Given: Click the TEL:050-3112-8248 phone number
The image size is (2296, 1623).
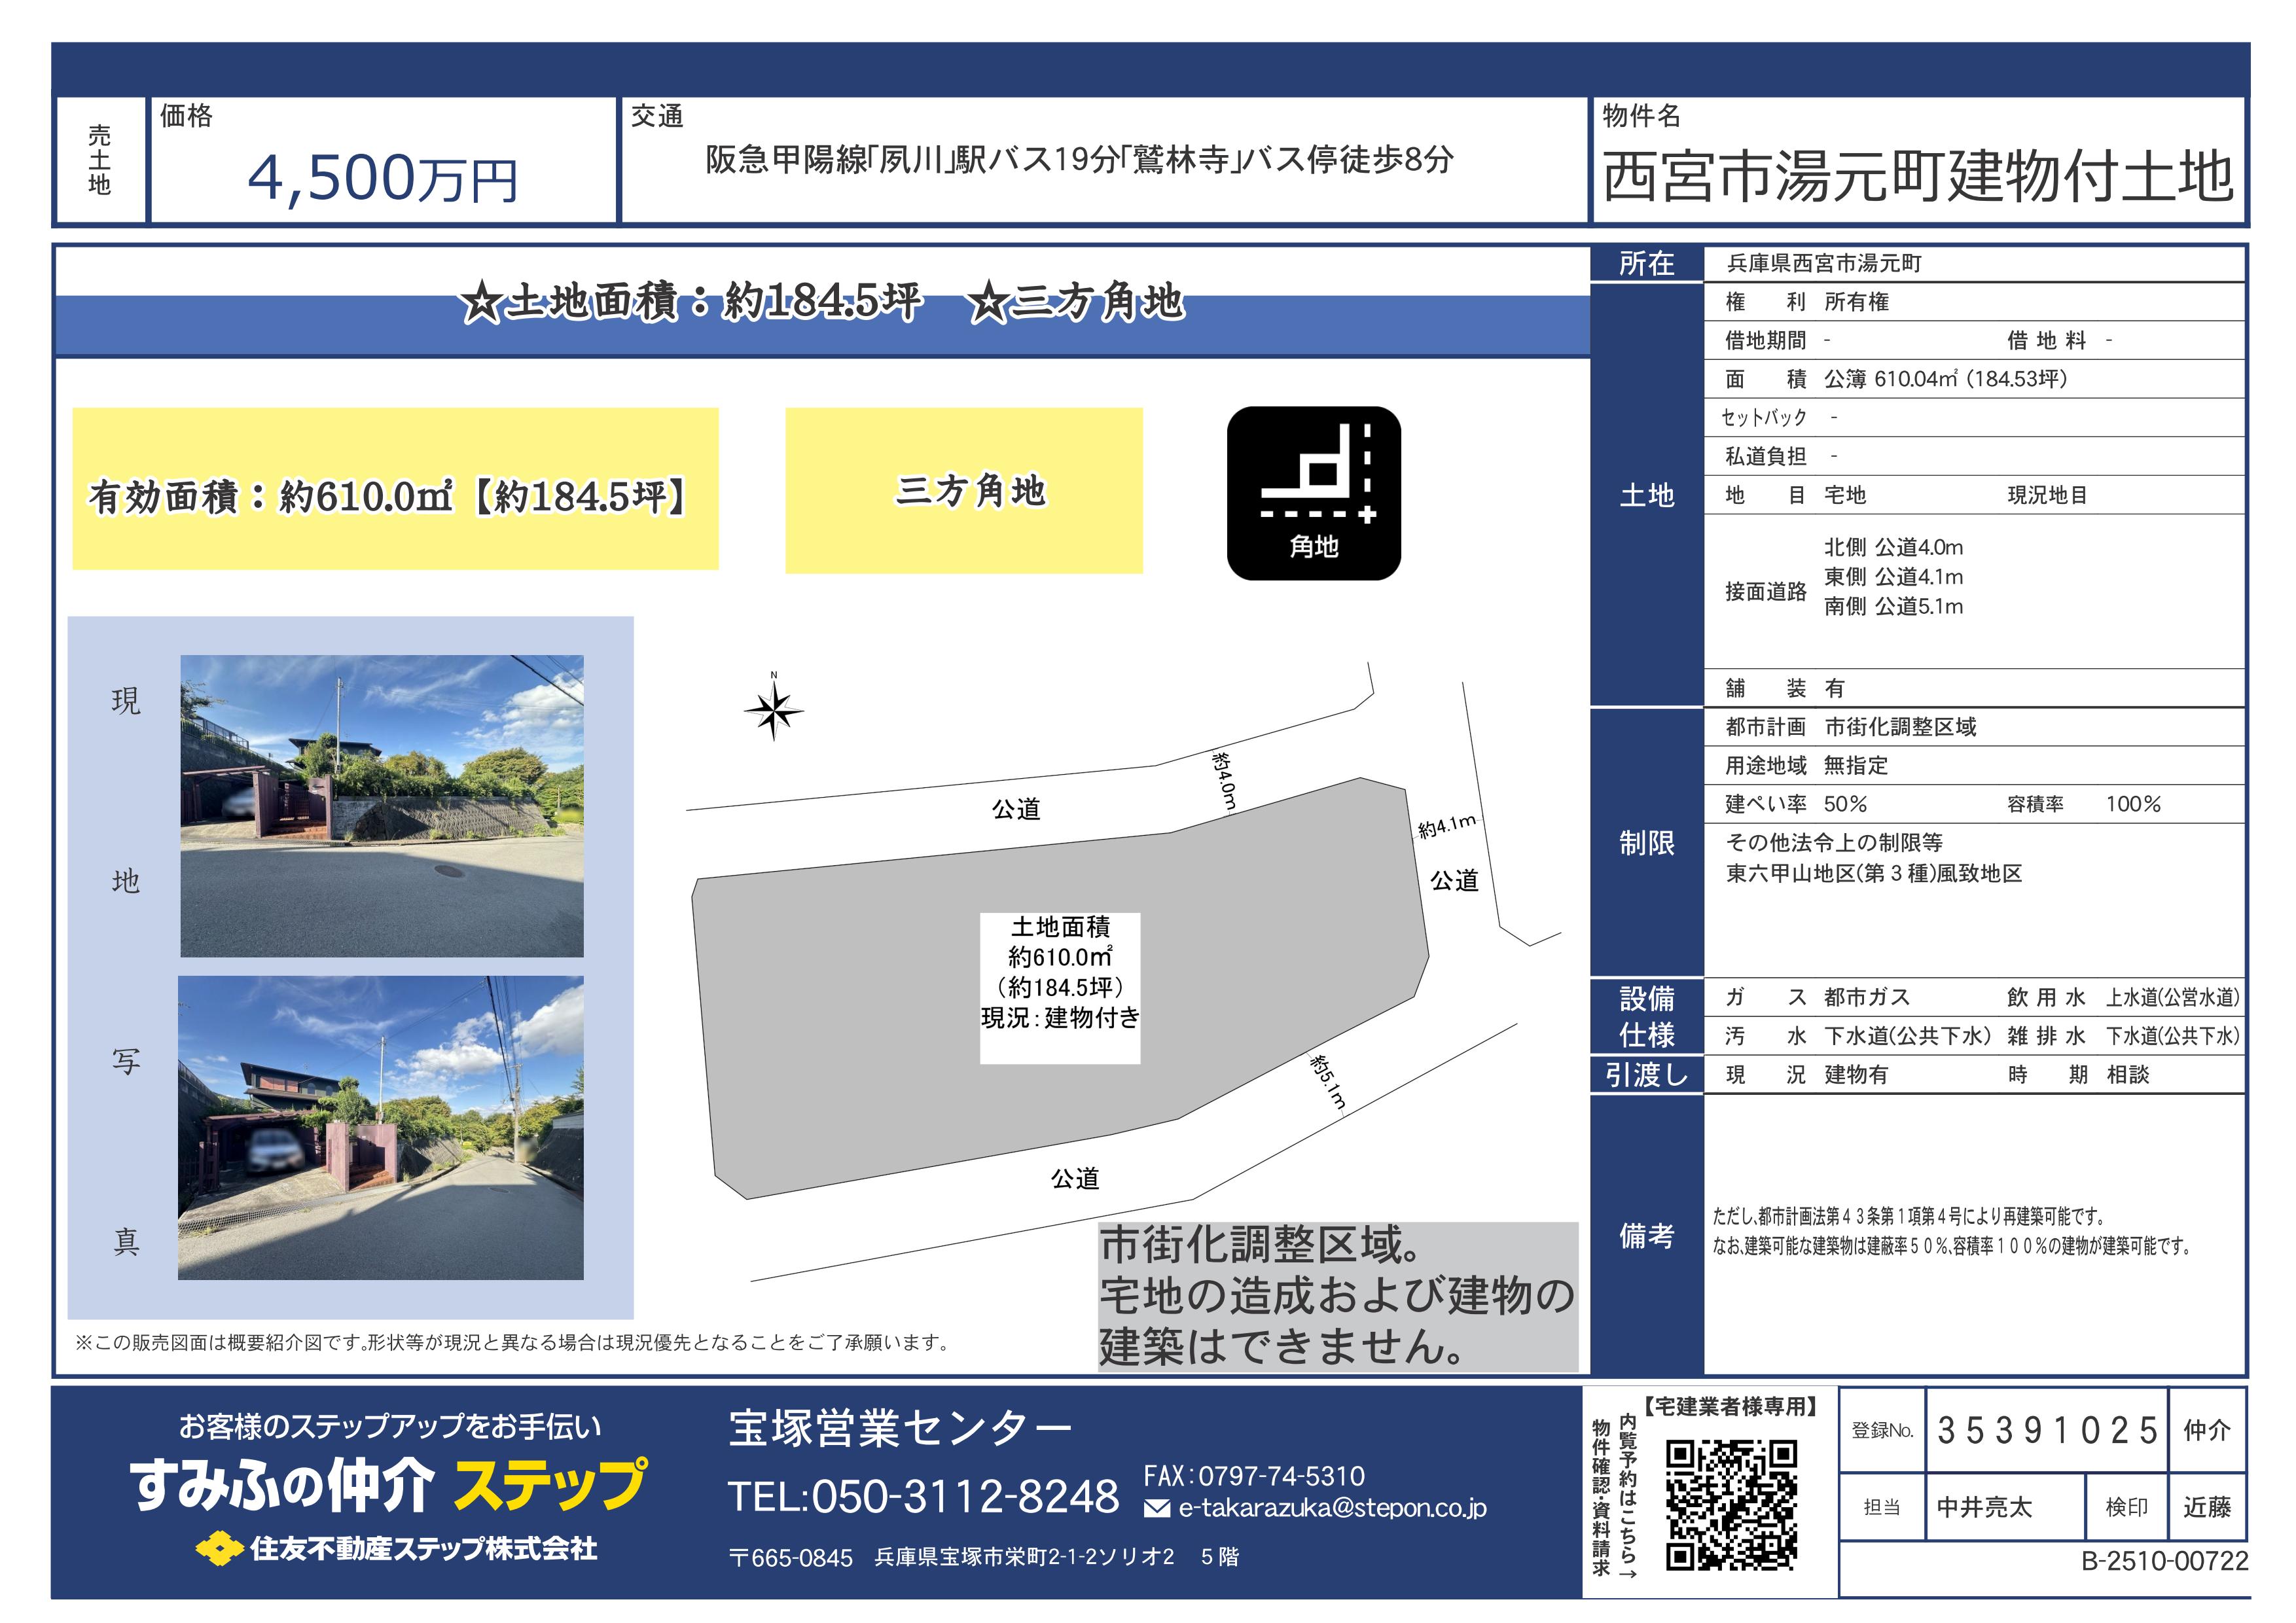Looking at the screenshot, I should pos(923,1497).
